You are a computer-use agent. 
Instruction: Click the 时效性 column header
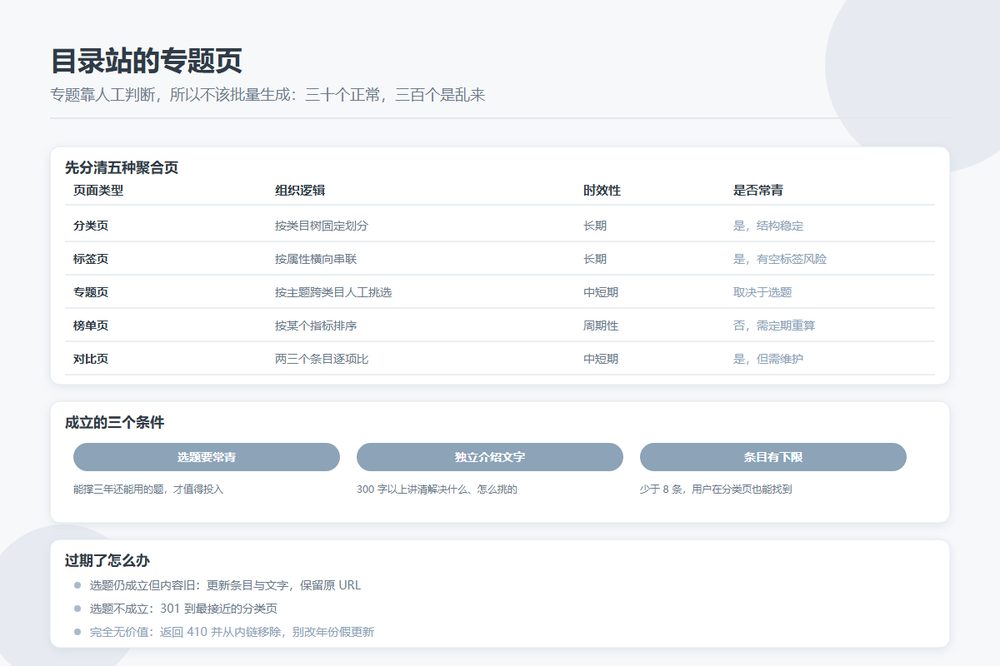click(601, 190)
